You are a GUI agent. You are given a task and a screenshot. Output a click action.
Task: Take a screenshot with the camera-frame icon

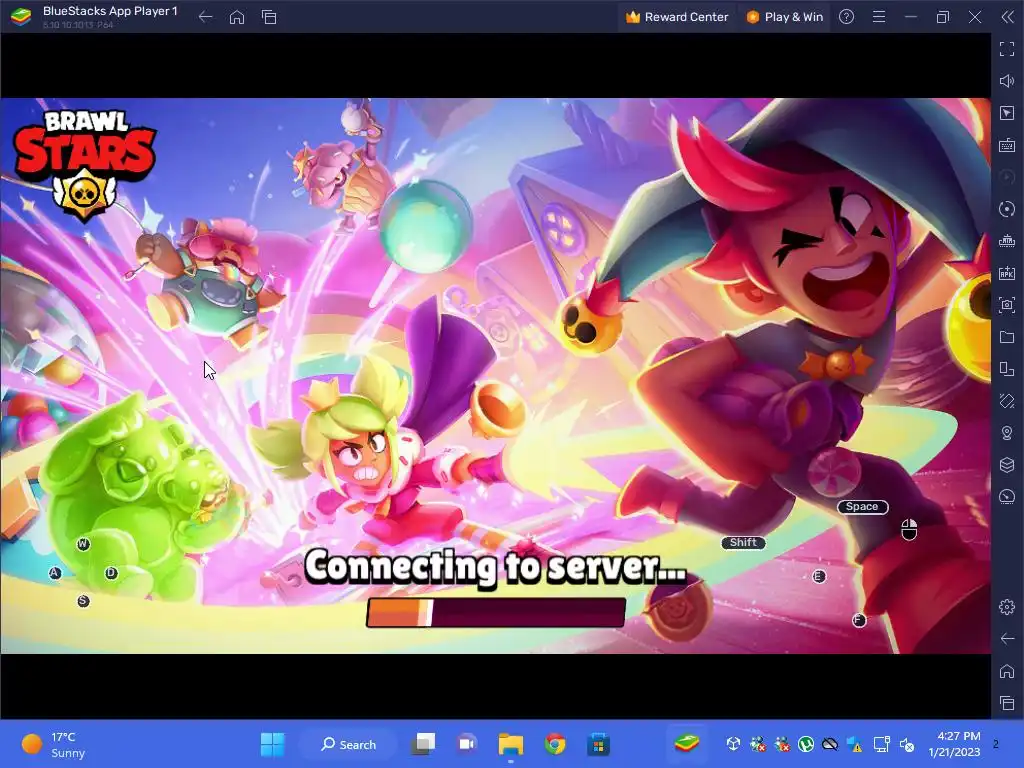tap(1006, 305)
